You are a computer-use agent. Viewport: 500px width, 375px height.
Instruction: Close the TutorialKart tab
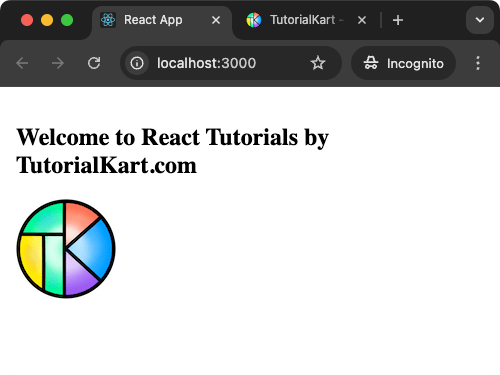pyautogui.click(x=362, y=20)
